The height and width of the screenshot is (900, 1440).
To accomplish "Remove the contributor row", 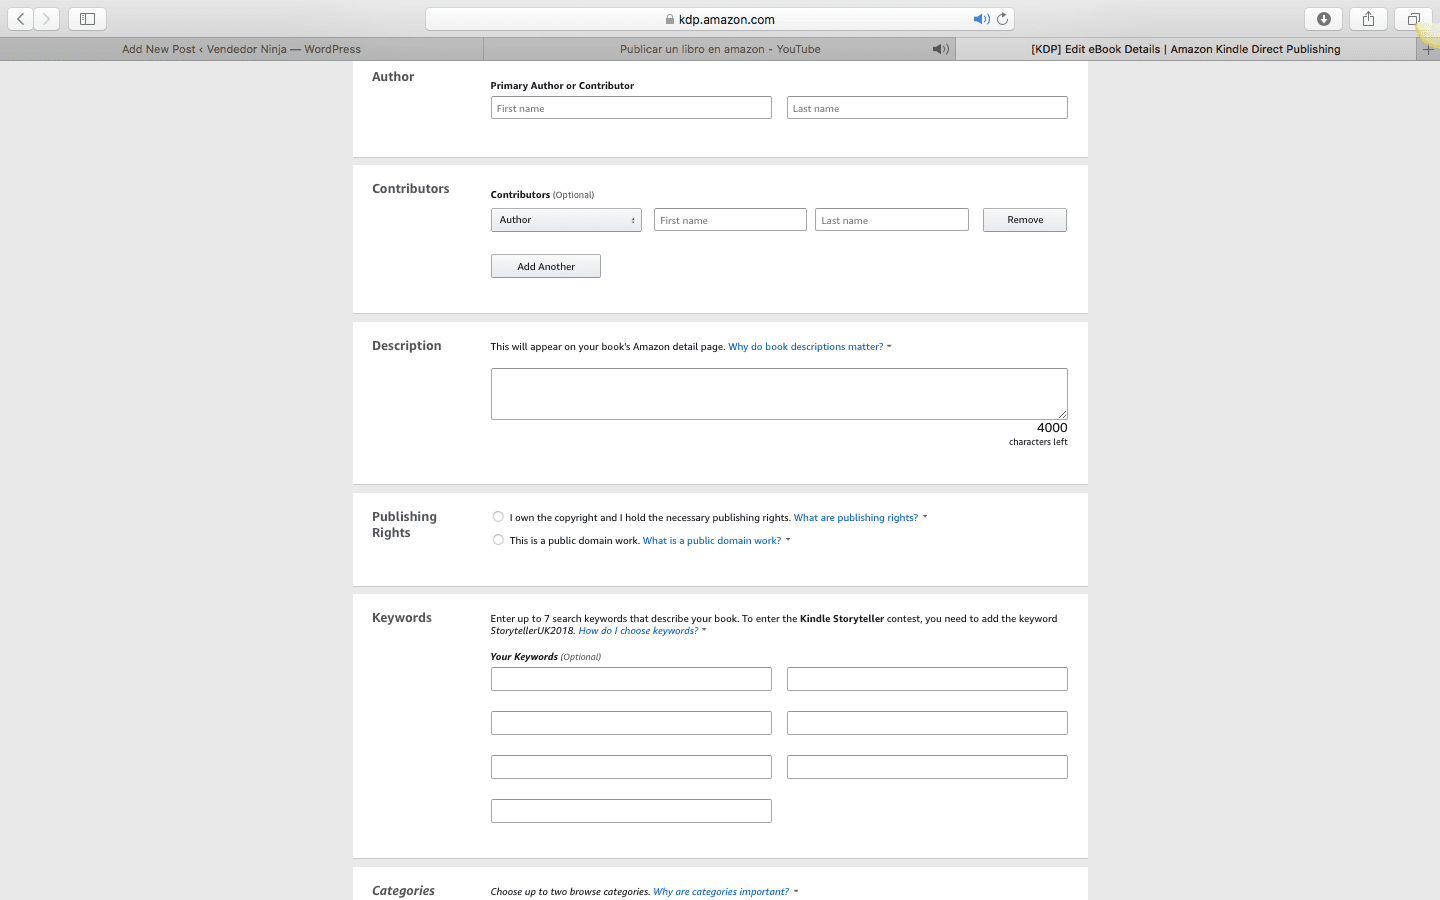I will (1025, 220).
